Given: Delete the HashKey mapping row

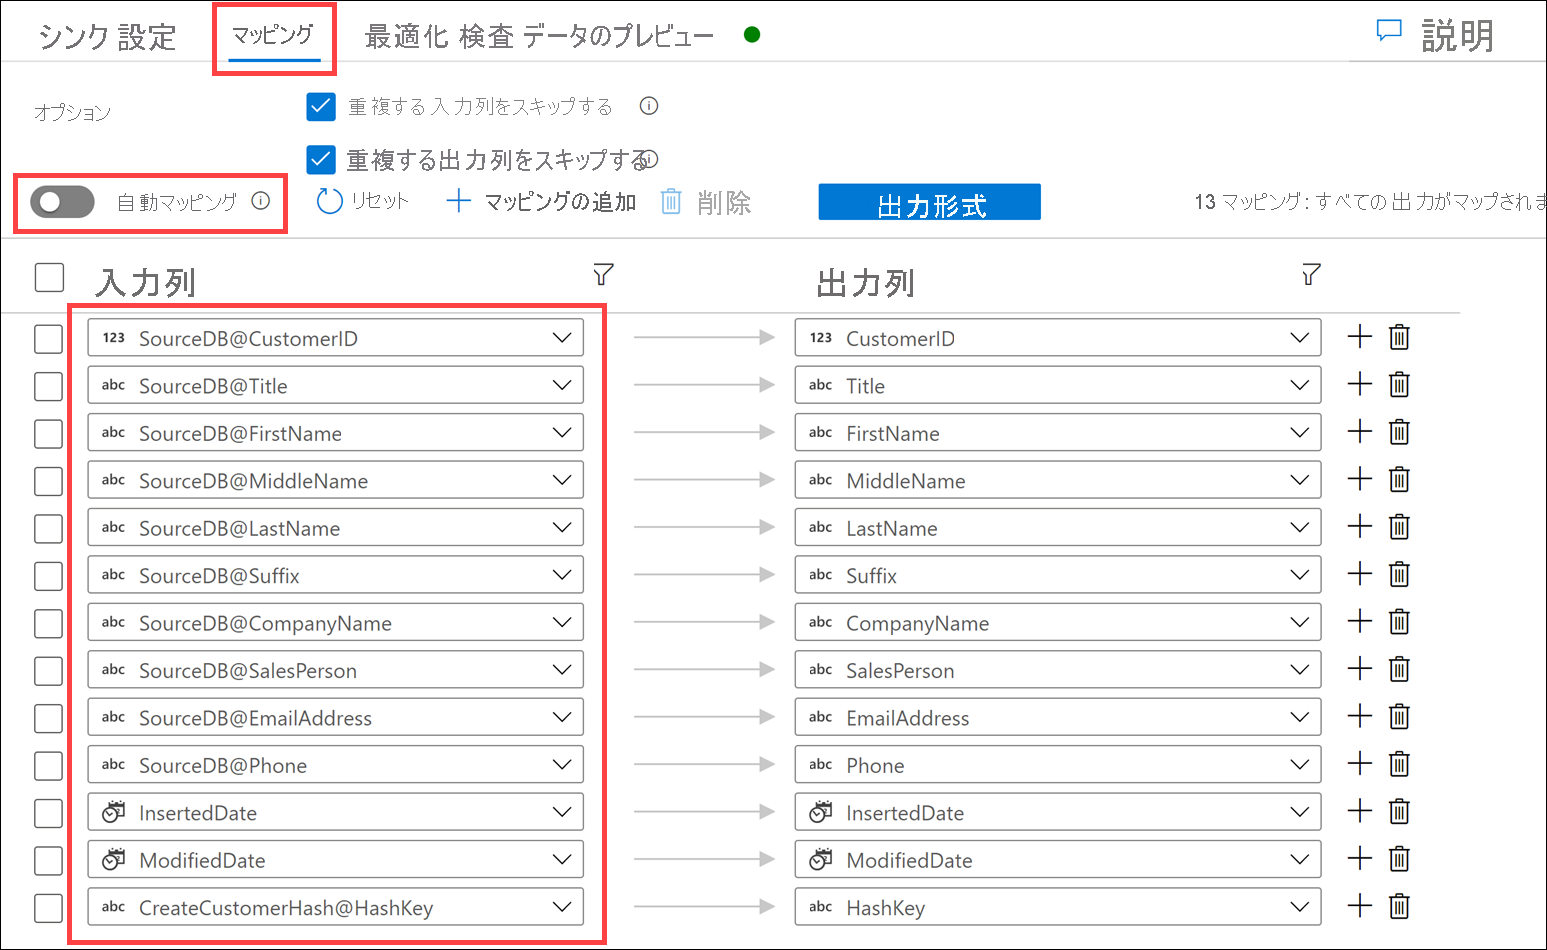Looking at the screenshot, I should [1399, 906].
